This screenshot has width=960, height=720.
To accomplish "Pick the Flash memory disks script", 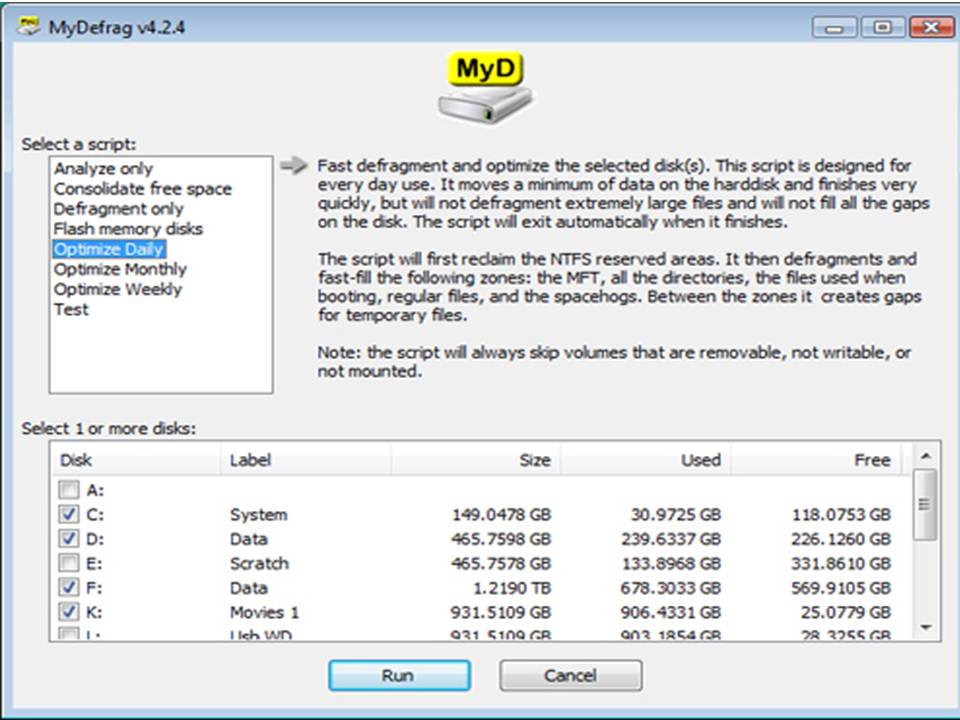I will pyautogui.click(x=128, y=229).
